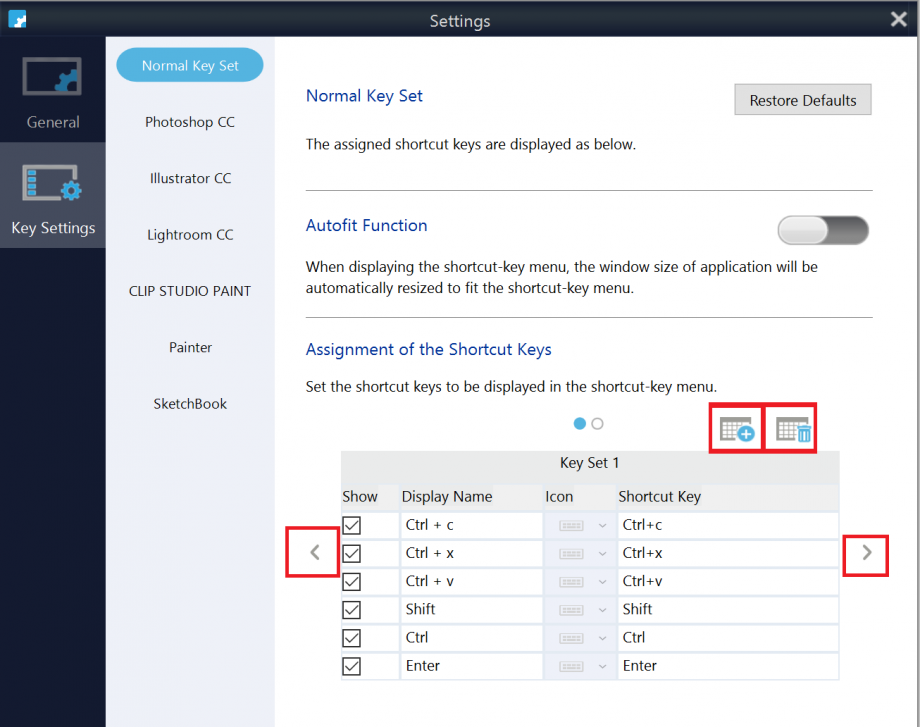This screenshot has width=920, height=727.
Task: Click the 'Key Set 1' table title
Action: pyautogui.click(x=589, y=463)
